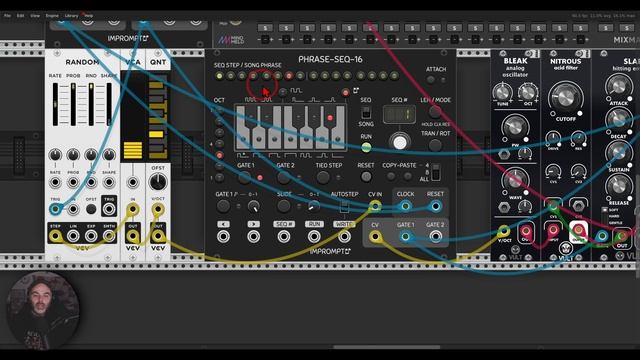Click the QNT keyboard note display

click(x=158, y=117)
